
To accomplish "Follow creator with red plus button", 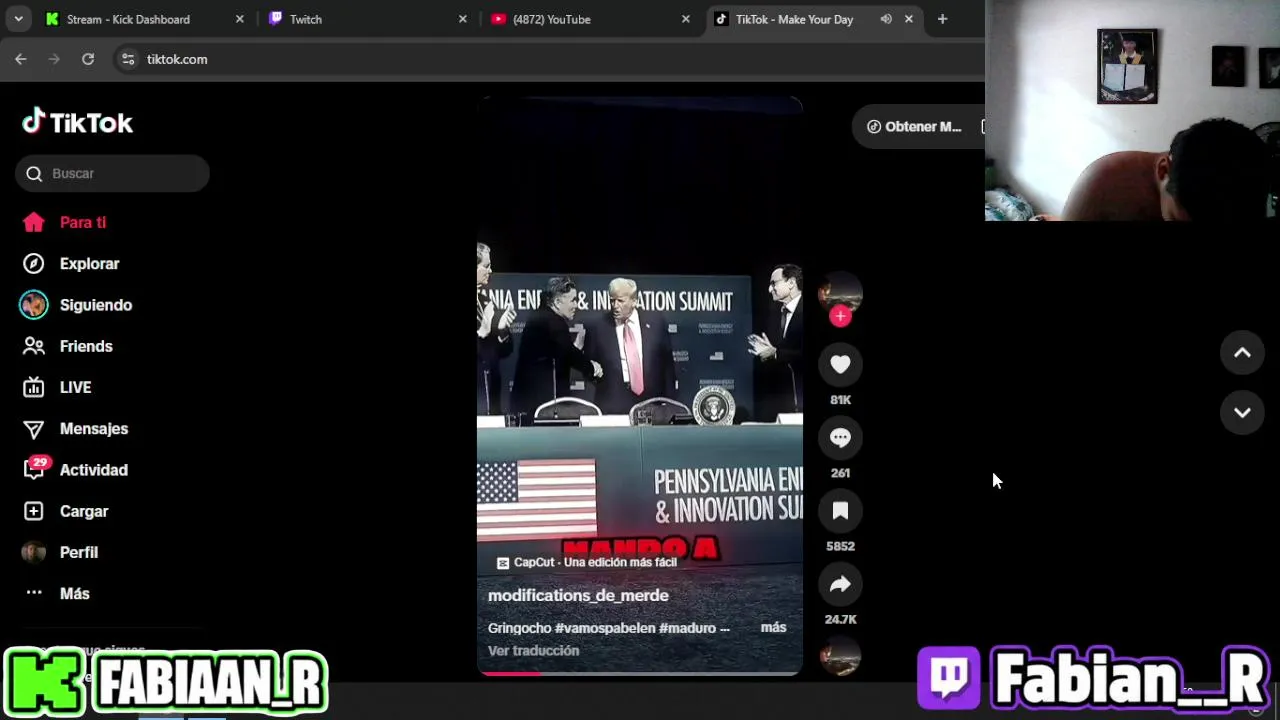I will click(840, 316).
